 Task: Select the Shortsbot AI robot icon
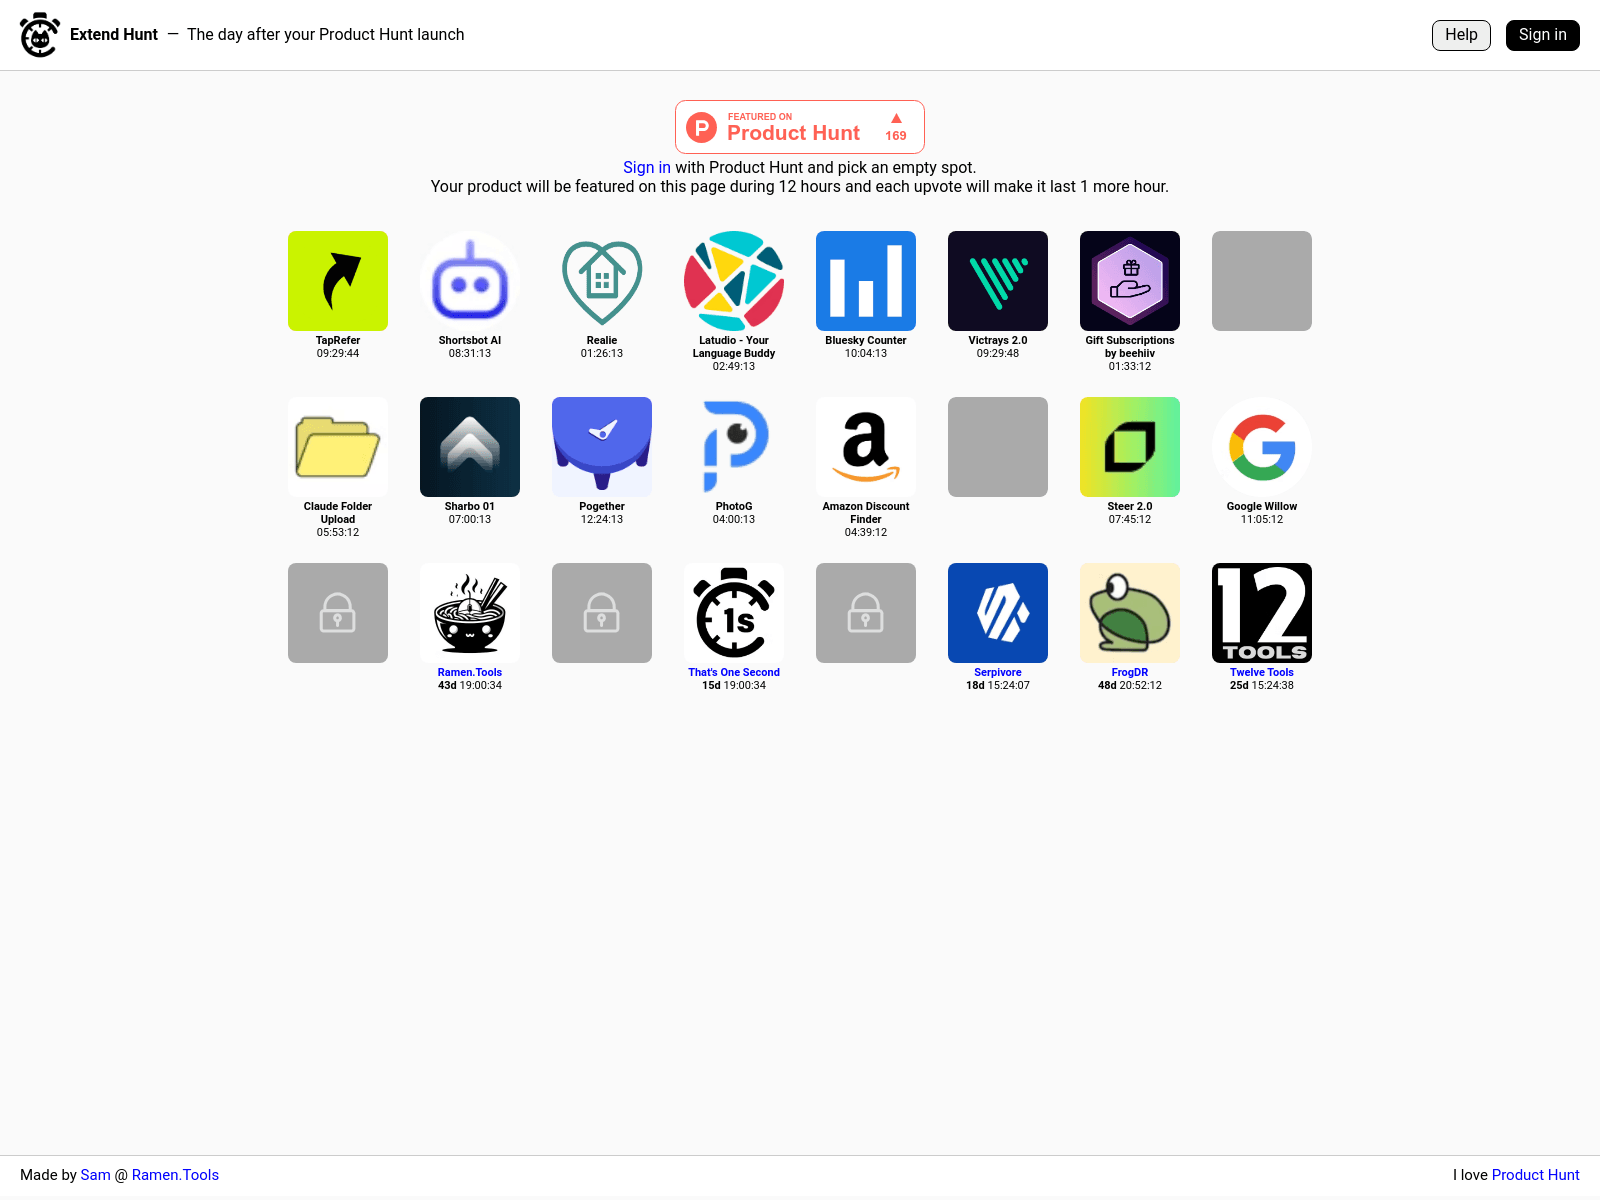coord(469,281)
